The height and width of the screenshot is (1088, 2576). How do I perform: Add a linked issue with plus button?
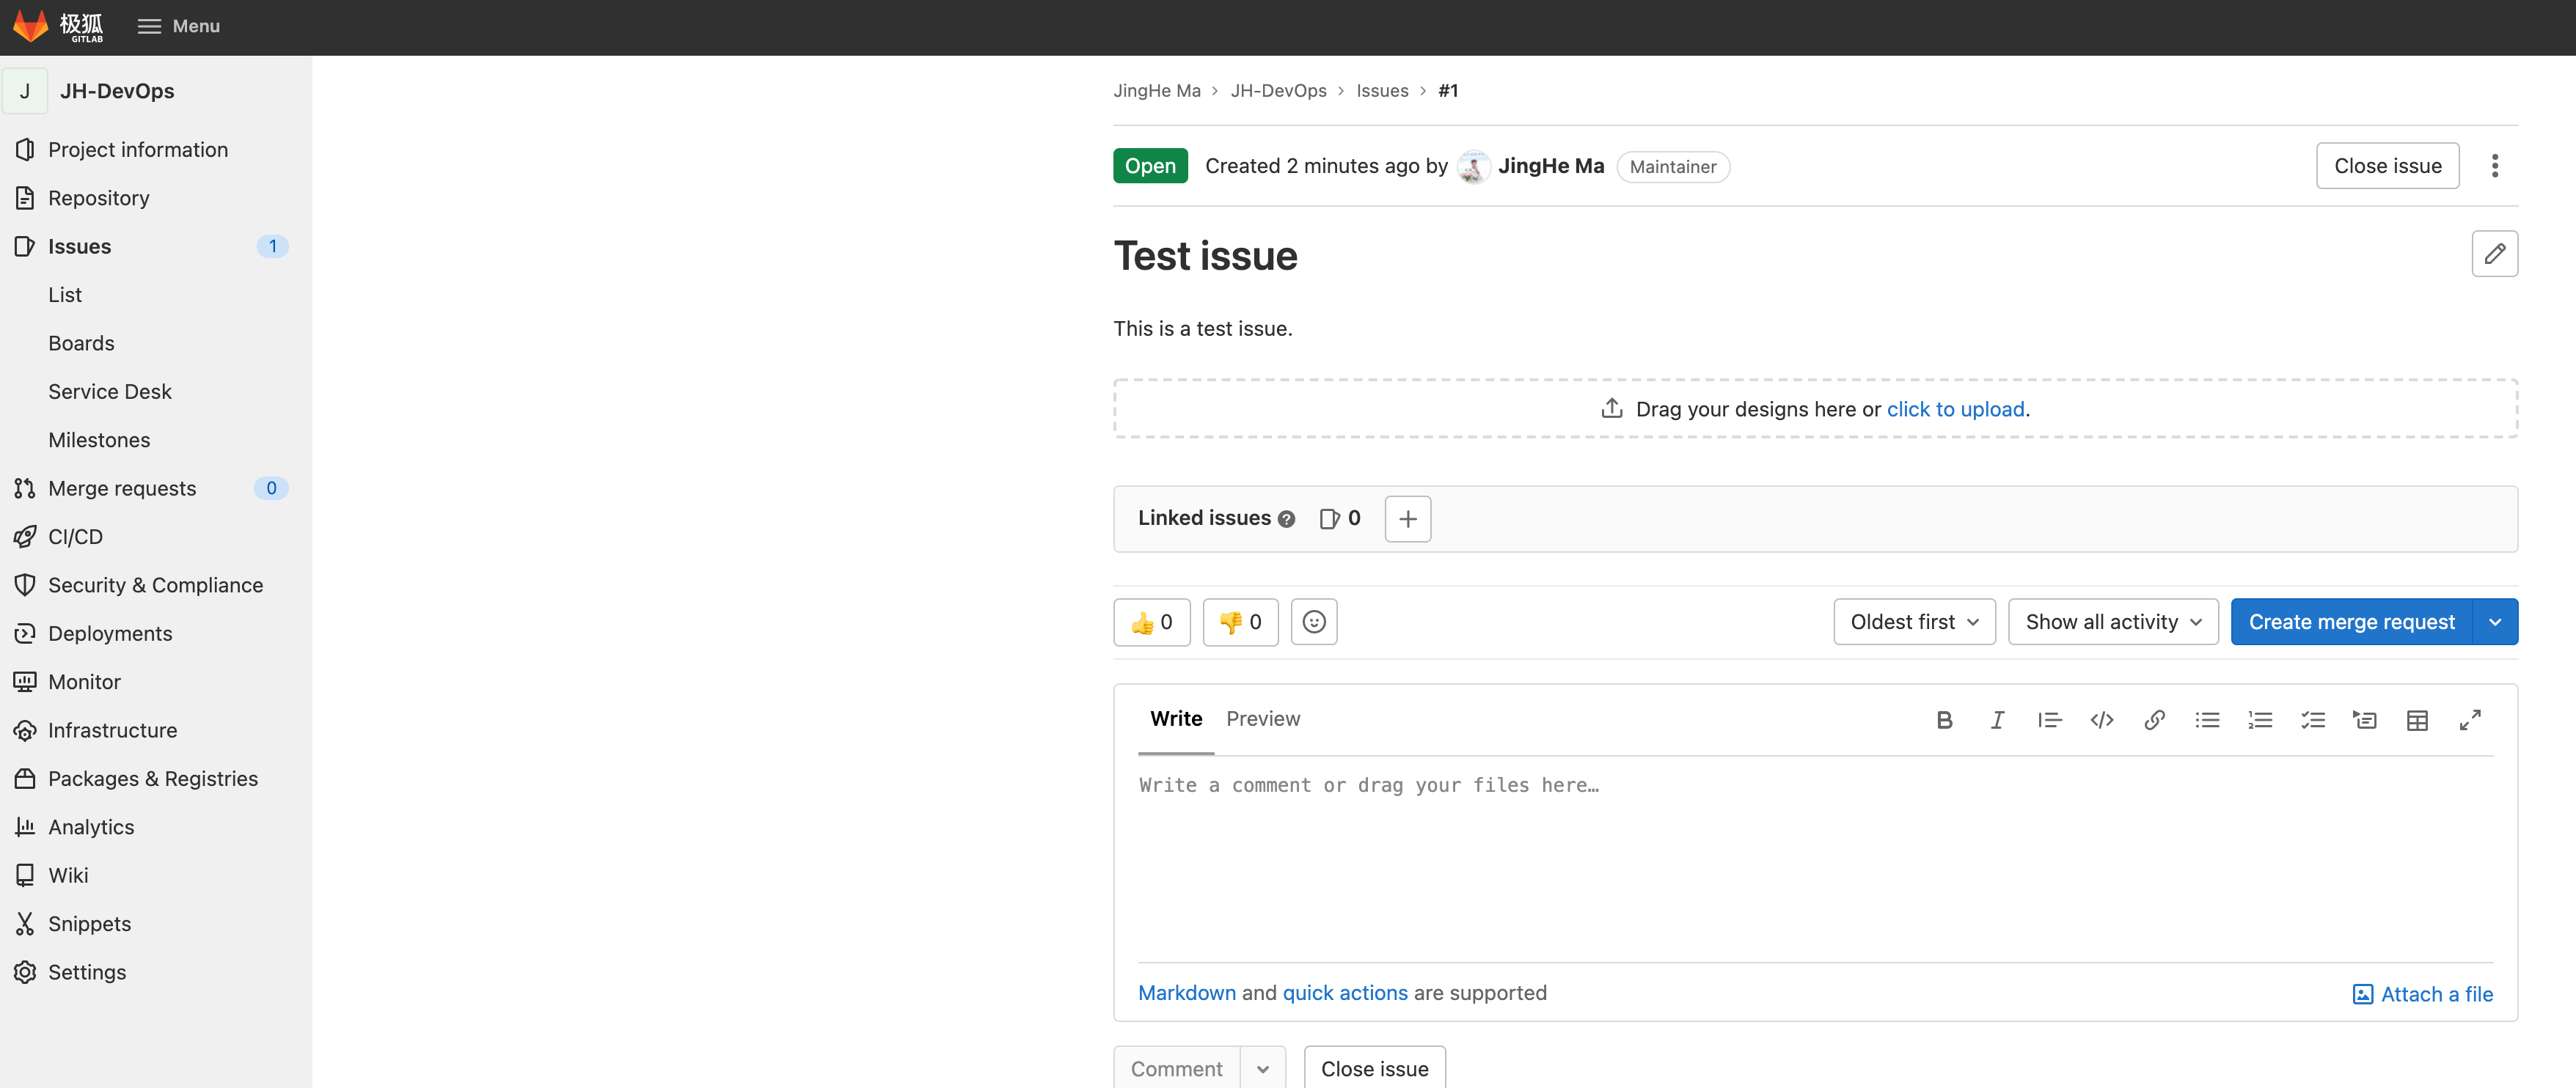[1407, 519]
